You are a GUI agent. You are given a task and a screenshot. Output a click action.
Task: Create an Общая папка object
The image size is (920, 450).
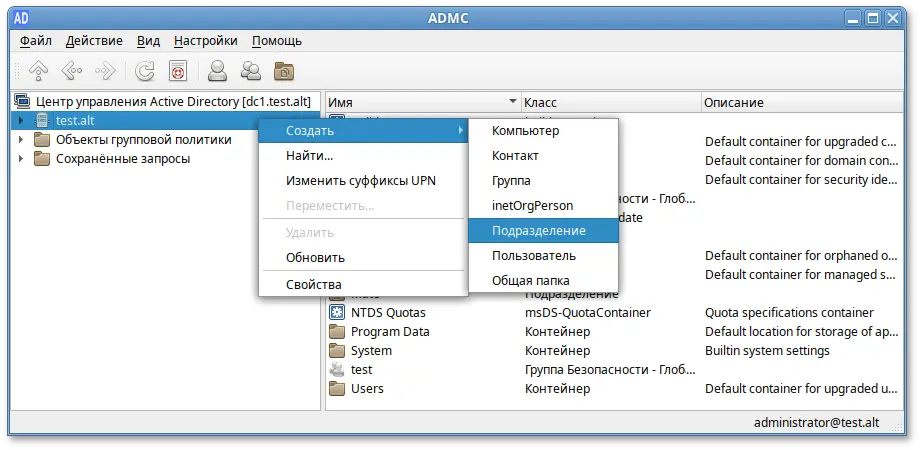point(543,280)
